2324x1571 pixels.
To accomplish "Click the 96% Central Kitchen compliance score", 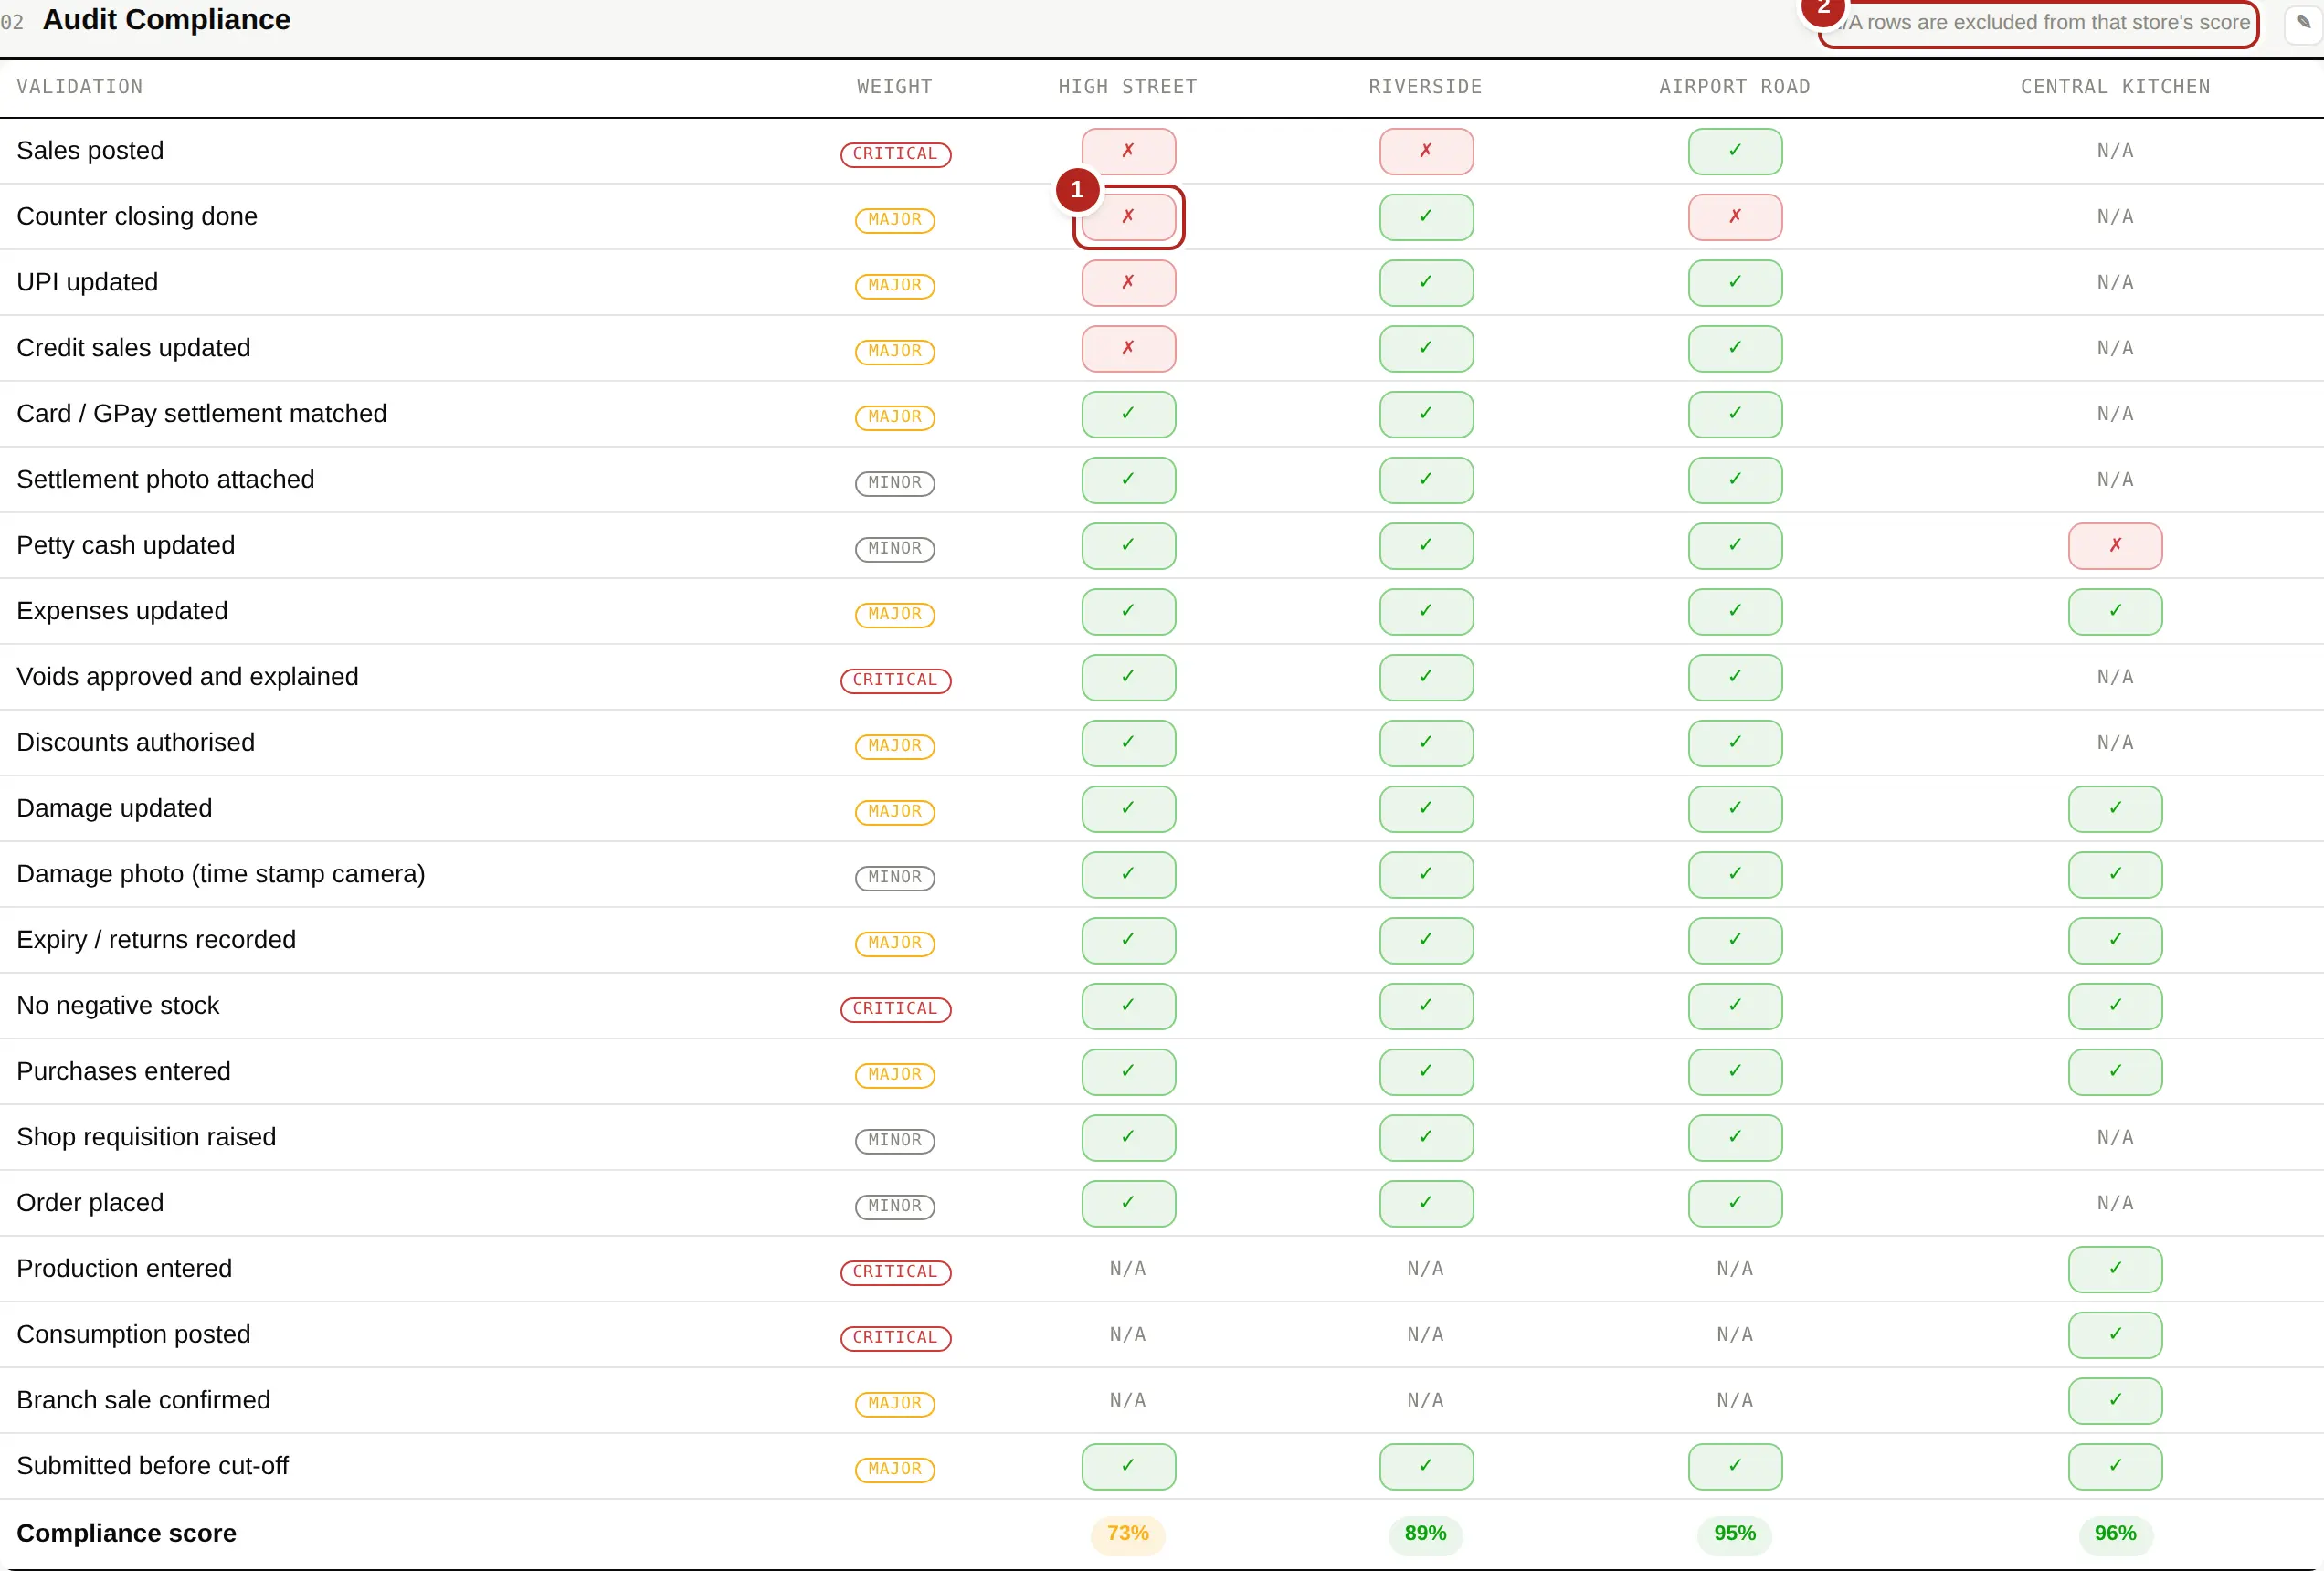I will (2115, 1534).
